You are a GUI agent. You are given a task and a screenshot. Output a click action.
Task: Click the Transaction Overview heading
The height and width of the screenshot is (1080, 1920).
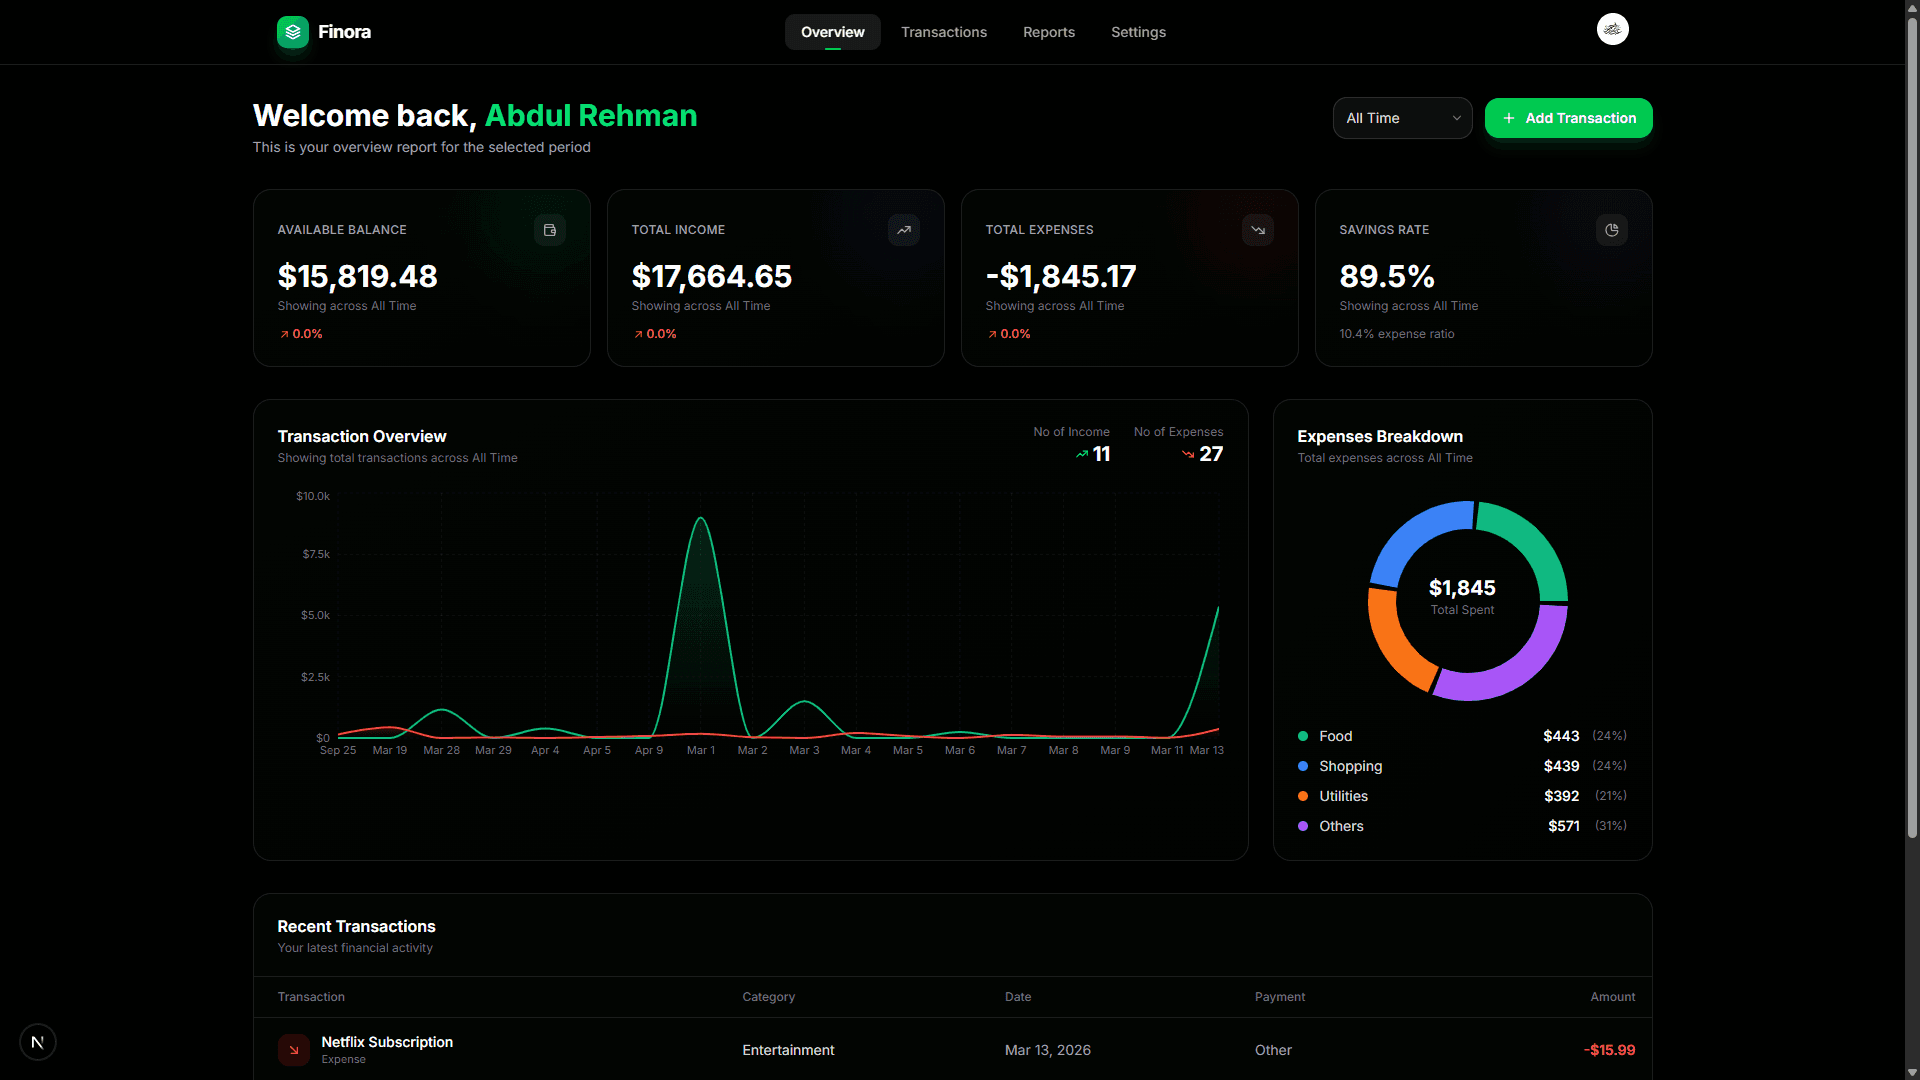coord(361,436)
